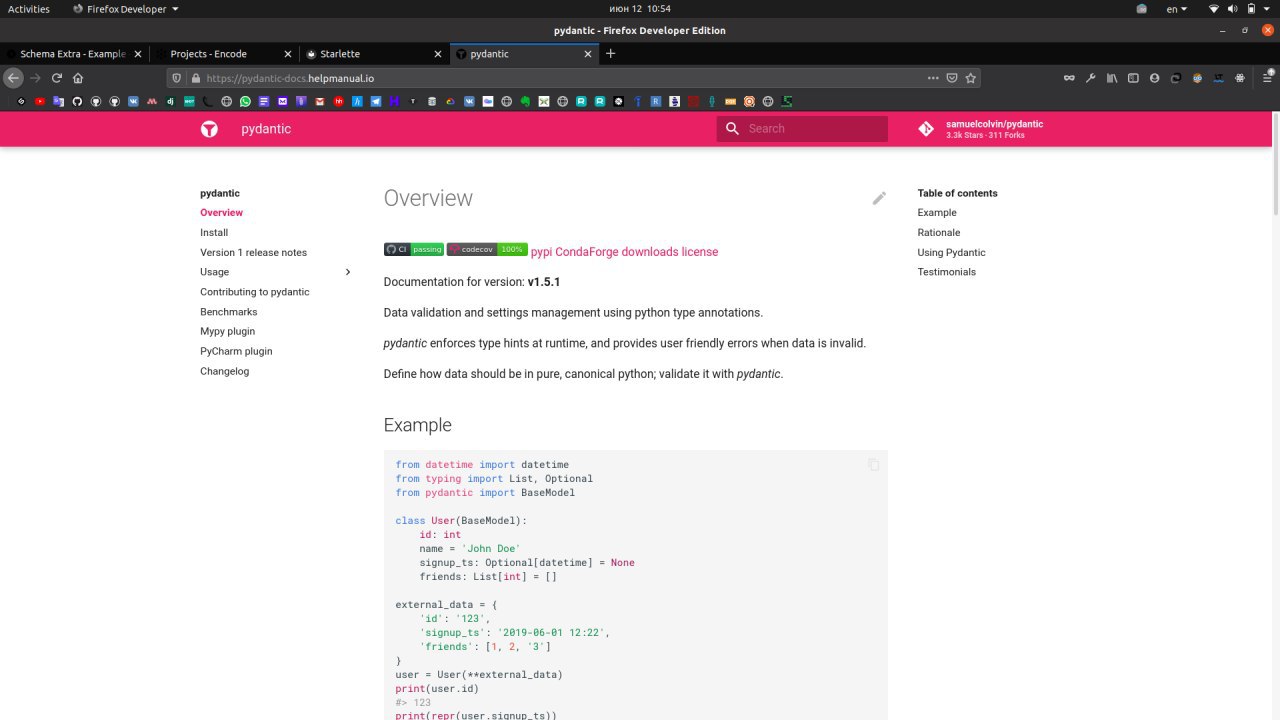Open the Mypy plugin page
Viewport: 1280px width, 720px height.
tap(227, 331)
